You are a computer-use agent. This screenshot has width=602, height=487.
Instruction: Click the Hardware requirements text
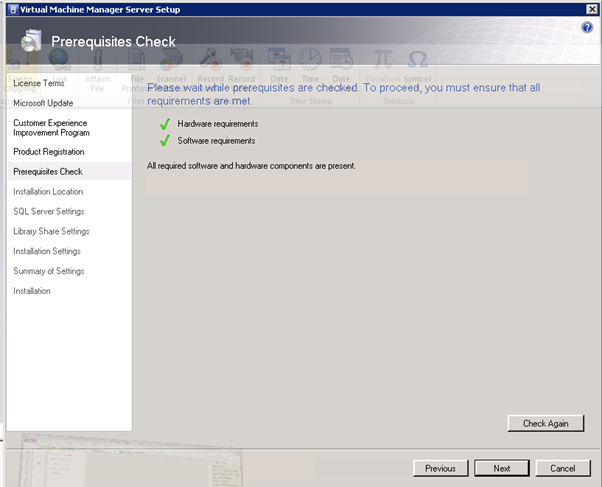218,124
